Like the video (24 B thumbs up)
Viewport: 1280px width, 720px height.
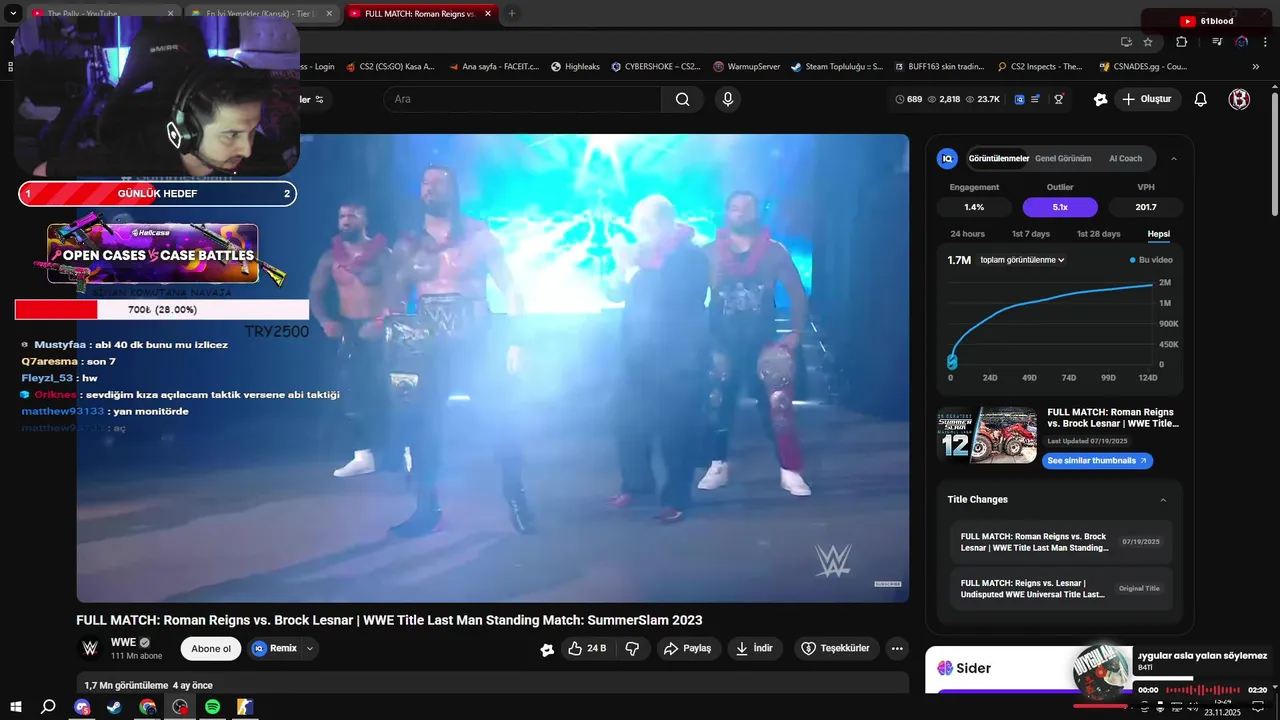point(587,648)
